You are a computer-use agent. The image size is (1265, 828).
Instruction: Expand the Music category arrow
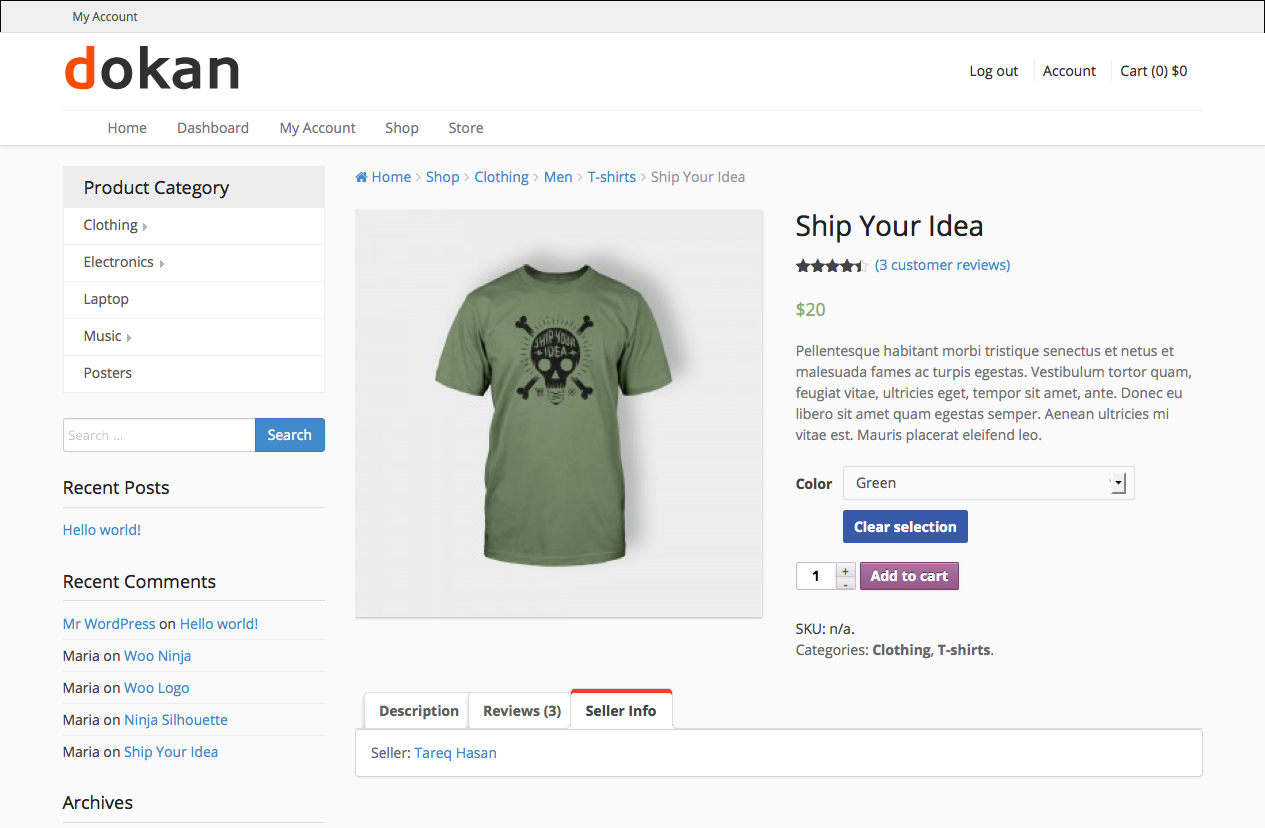coord(129,338)
